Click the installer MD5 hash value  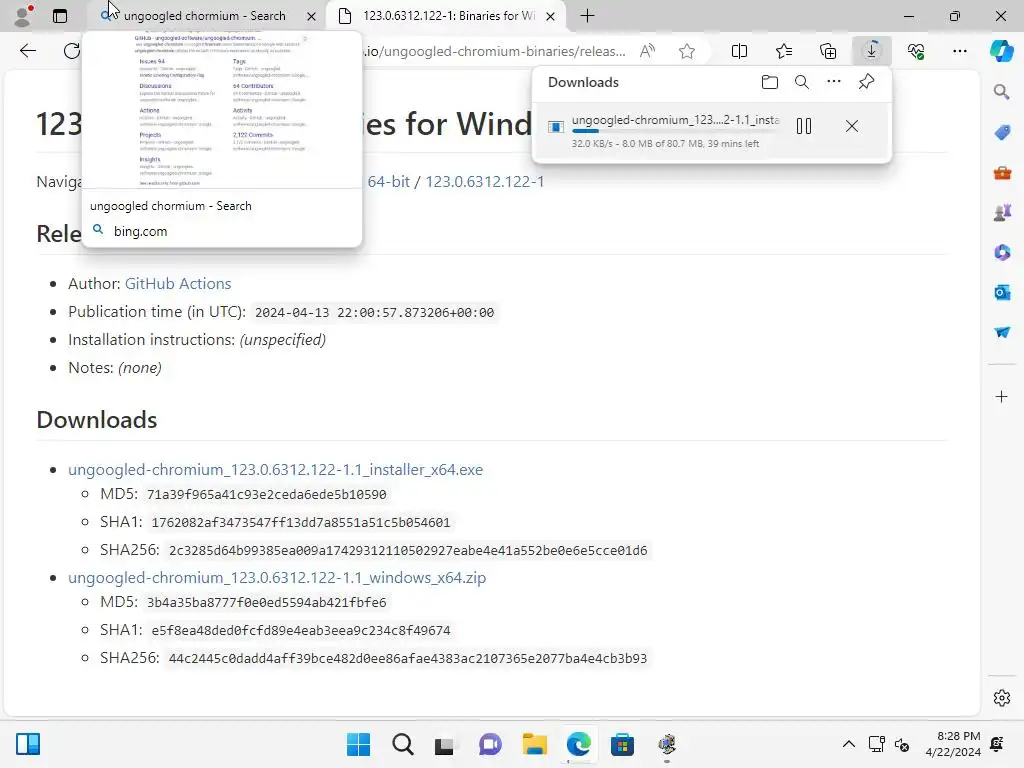266,495
